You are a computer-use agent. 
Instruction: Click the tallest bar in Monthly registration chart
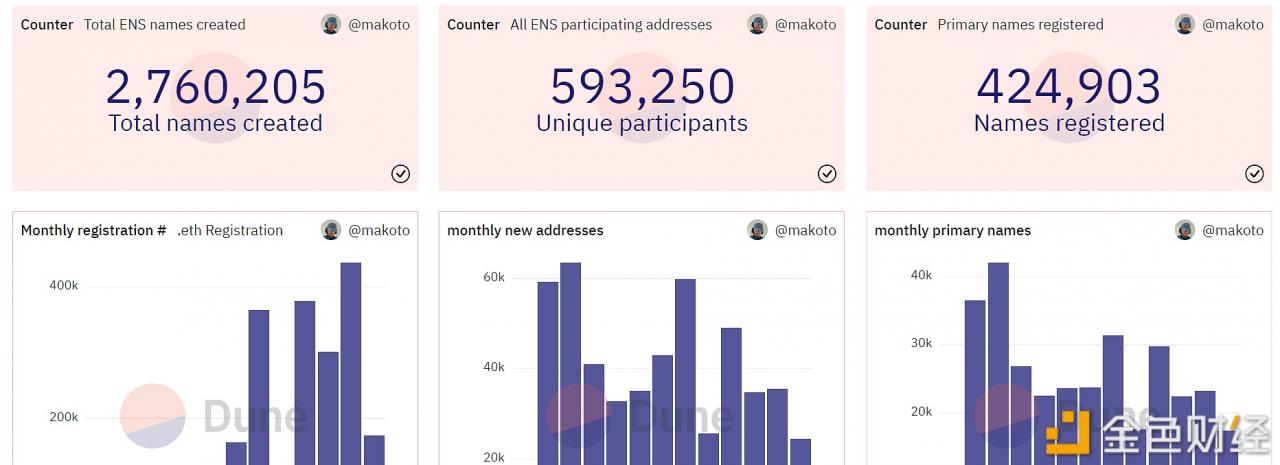(x=351, y=360)
